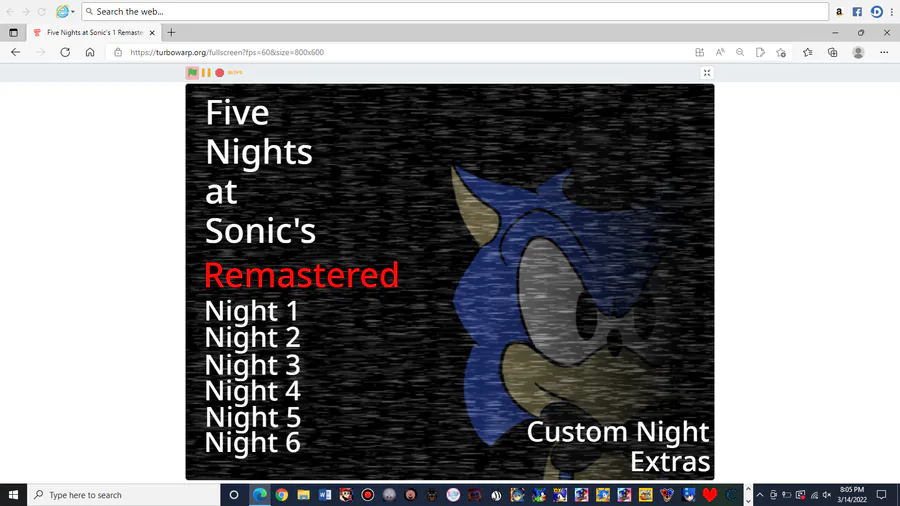Screen dimensions: 900x506
Task: Add this page to favorites
Action: click(x=781, y=52)
